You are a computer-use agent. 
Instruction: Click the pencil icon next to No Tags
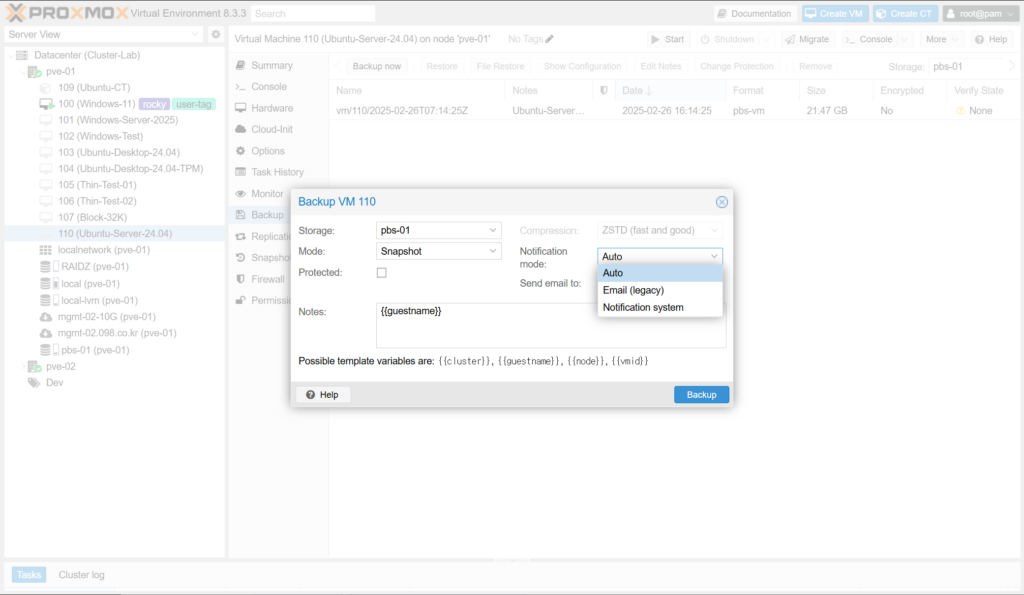(549, 39)
